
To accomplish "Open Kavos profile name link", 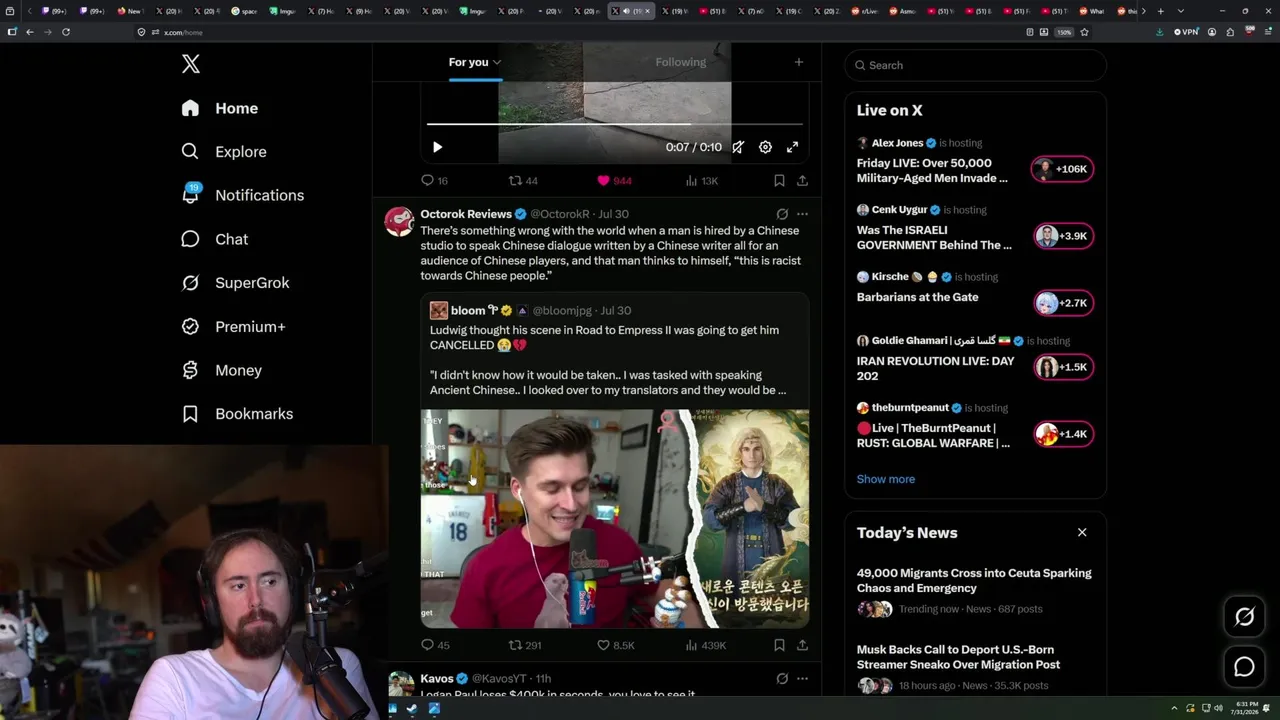I will point(437,679).
